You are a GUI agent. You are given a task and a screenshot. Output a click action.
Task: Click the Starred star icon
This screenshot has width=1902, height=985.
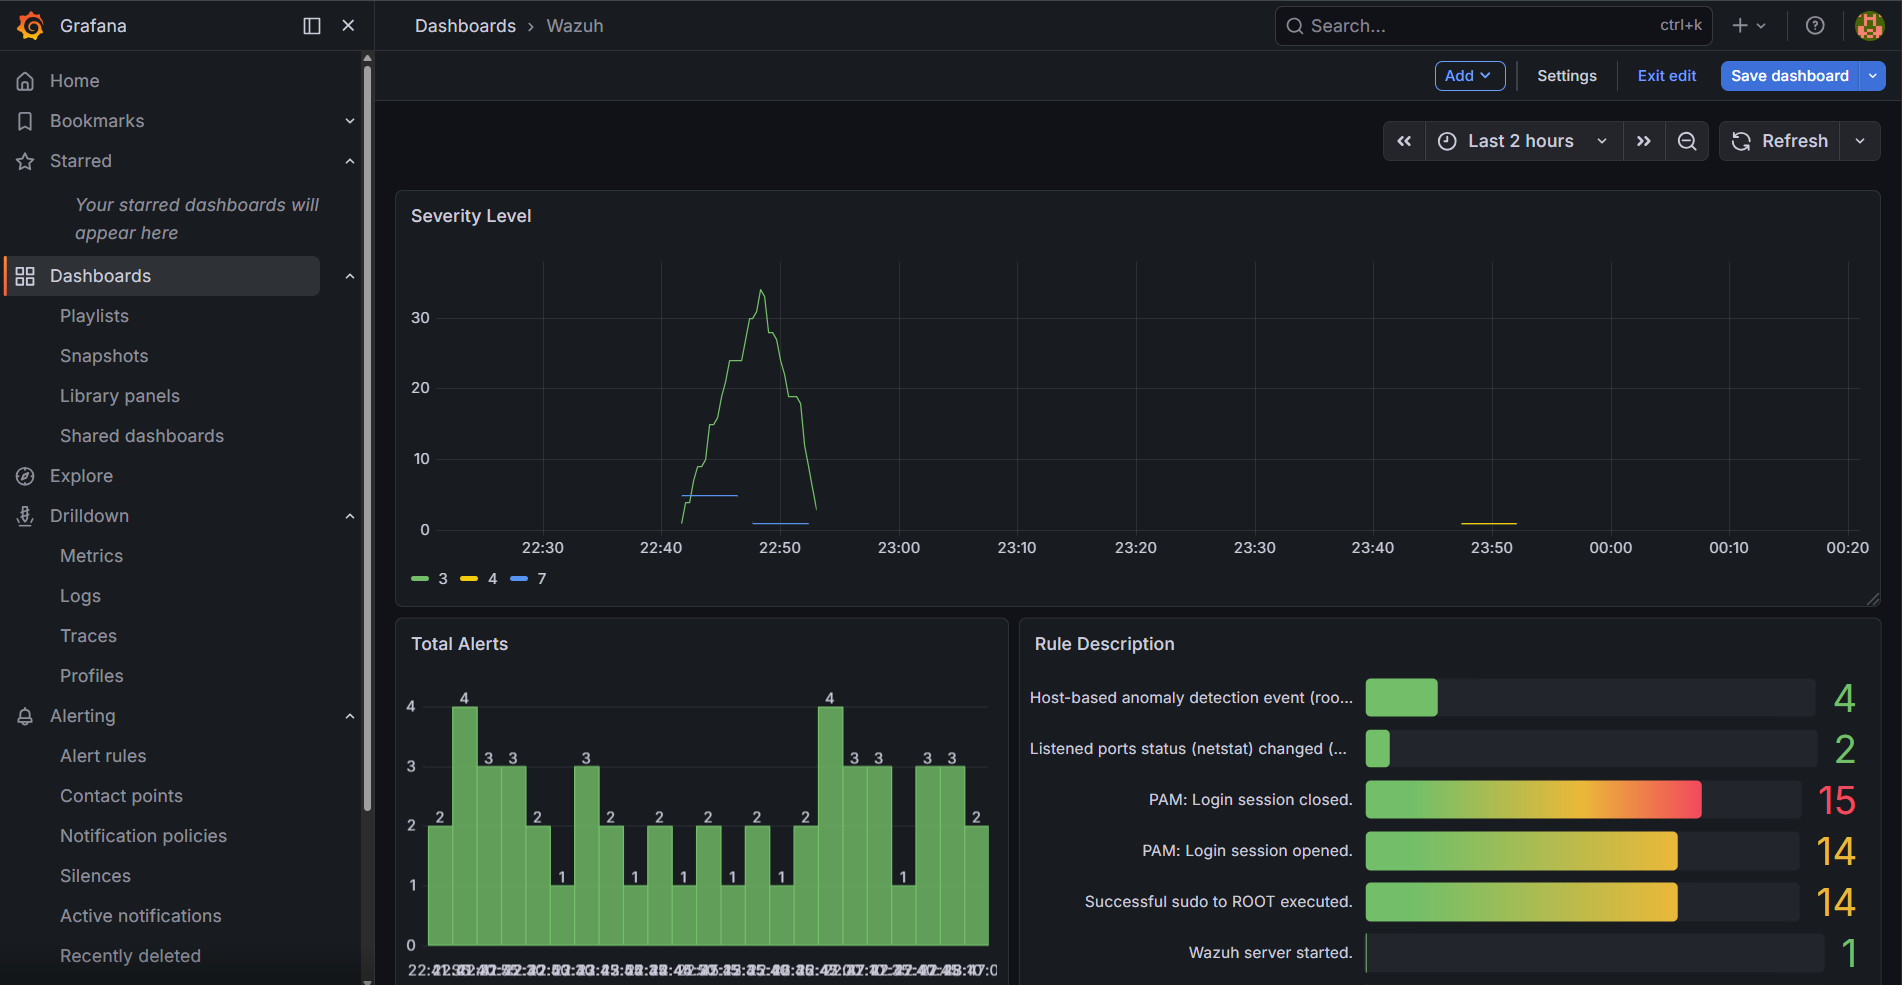click(x=25, y=161)
